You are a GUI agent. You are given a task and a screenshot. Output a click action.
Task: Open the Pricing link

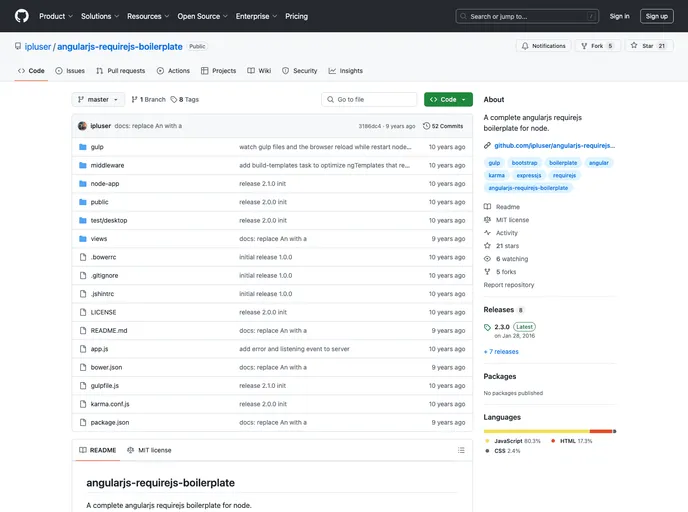(297, 16)
